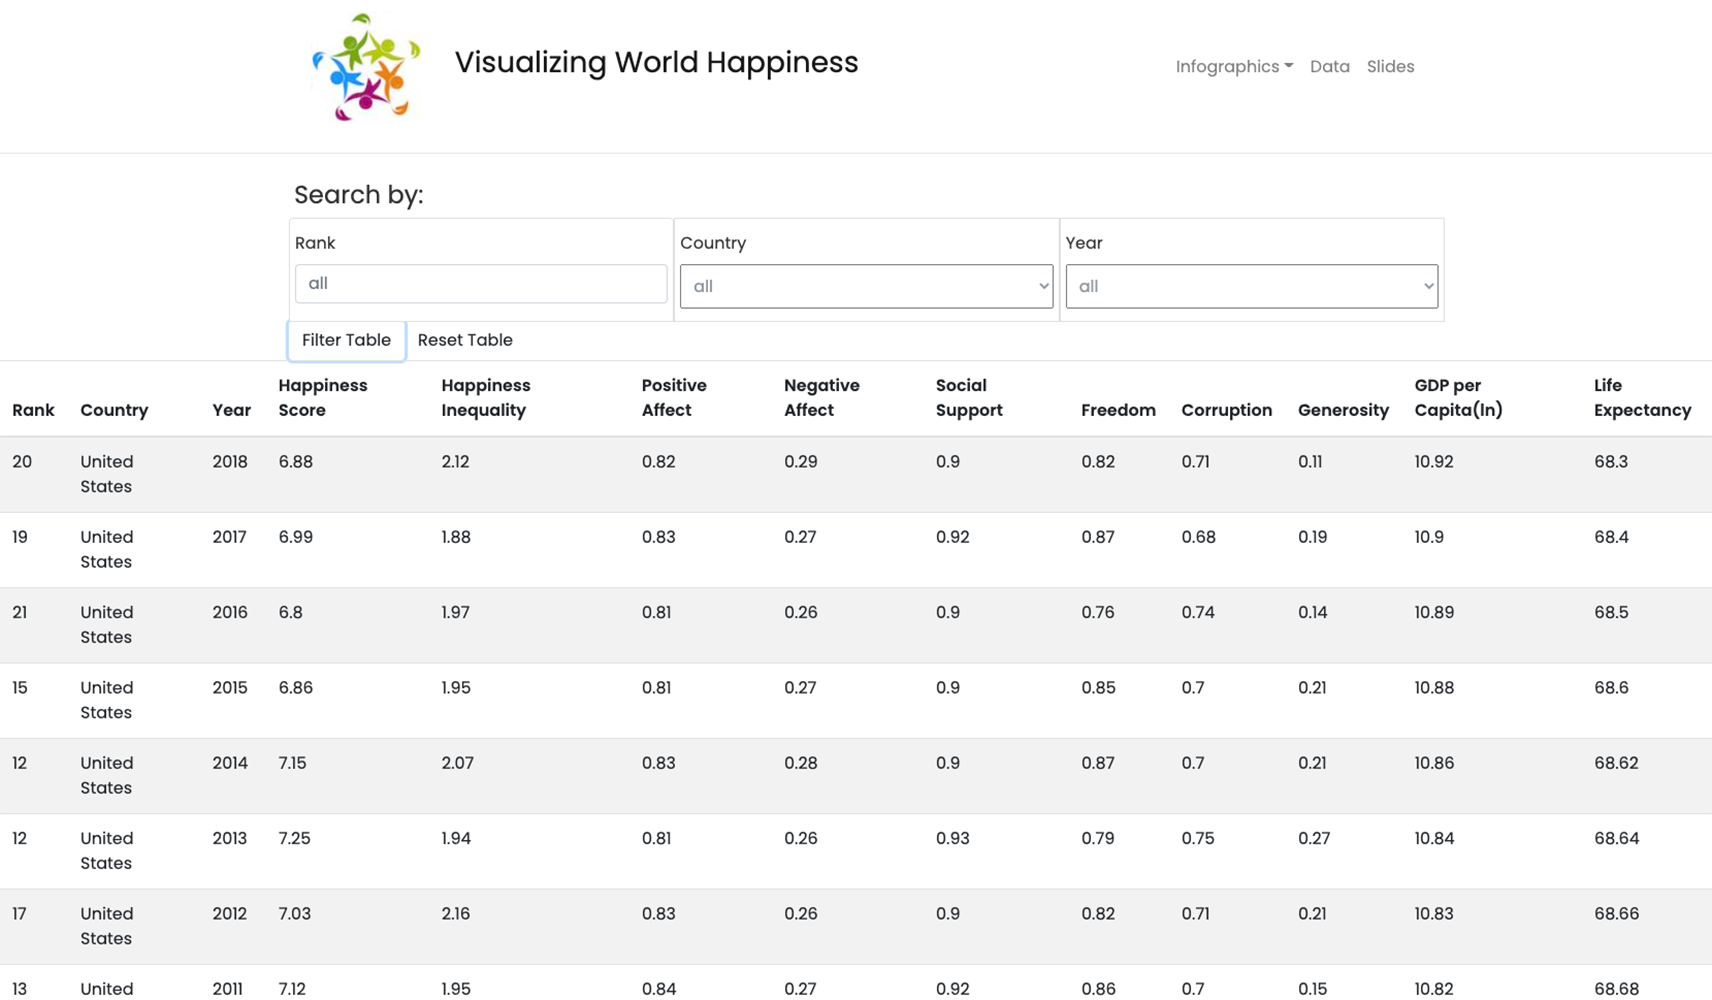
Task: Click the Happiness Score column header
Action: tap(323, 398)
